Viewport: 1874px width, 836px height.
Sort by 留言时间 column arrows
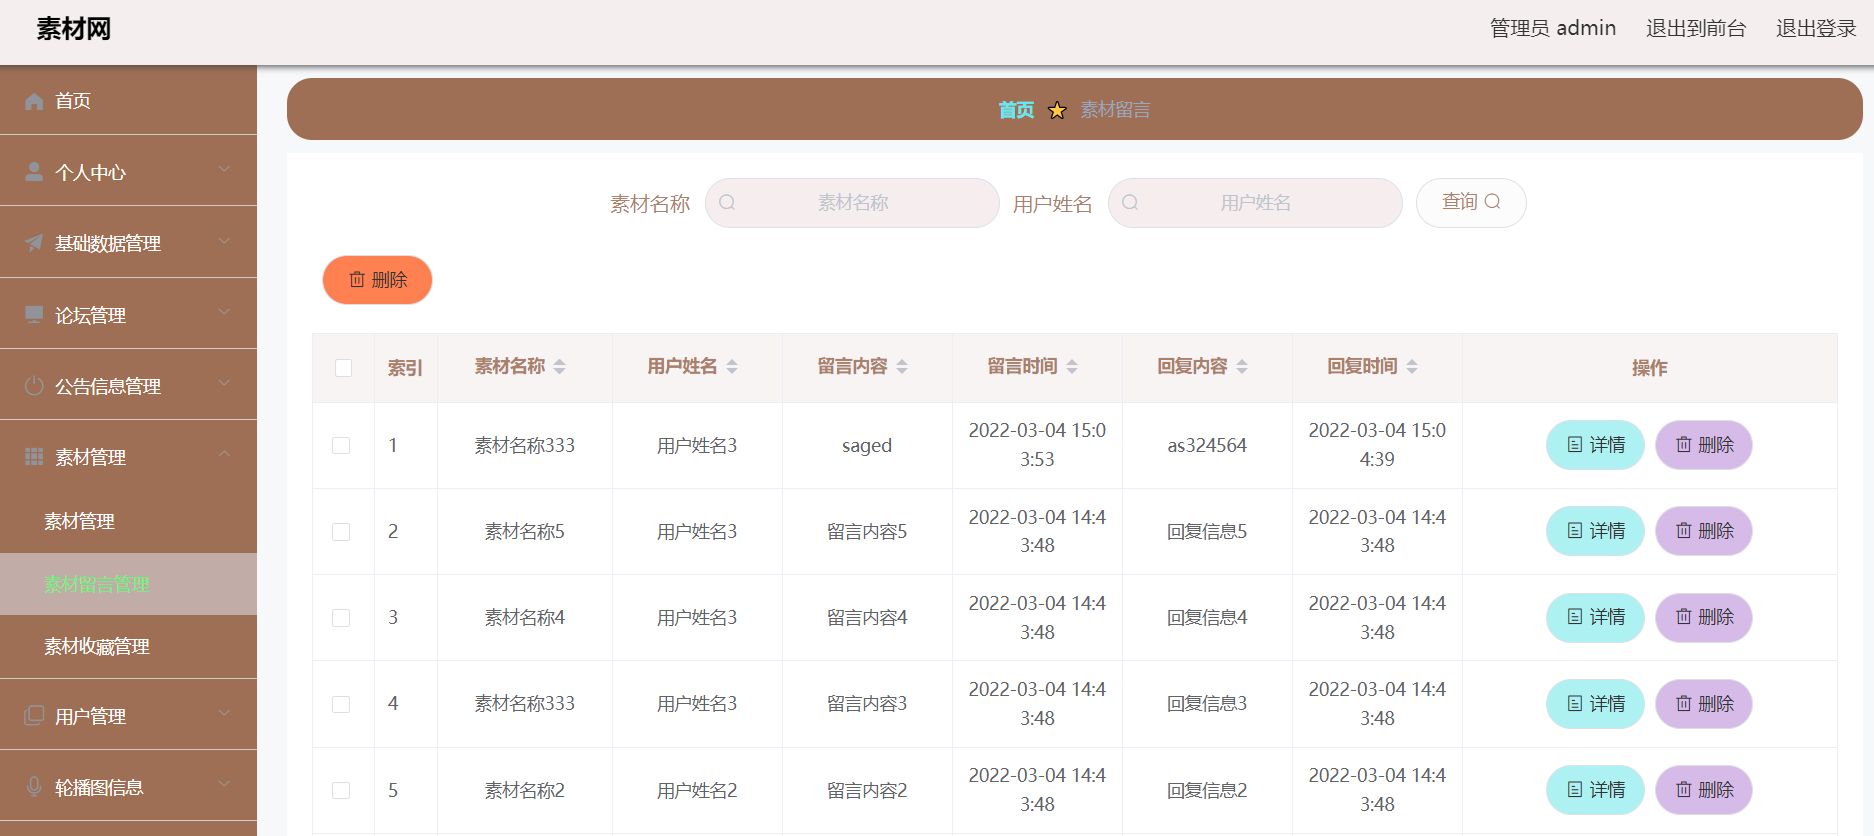[1072, 367]
